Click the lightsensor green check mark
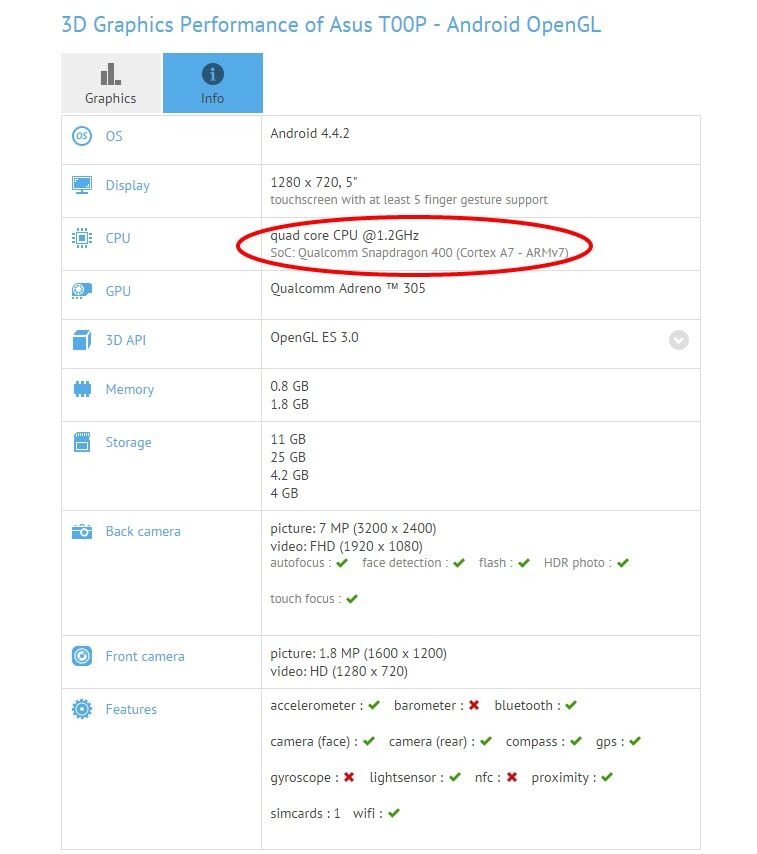Viewport: 757px width, 854px height. click(455, 777)
